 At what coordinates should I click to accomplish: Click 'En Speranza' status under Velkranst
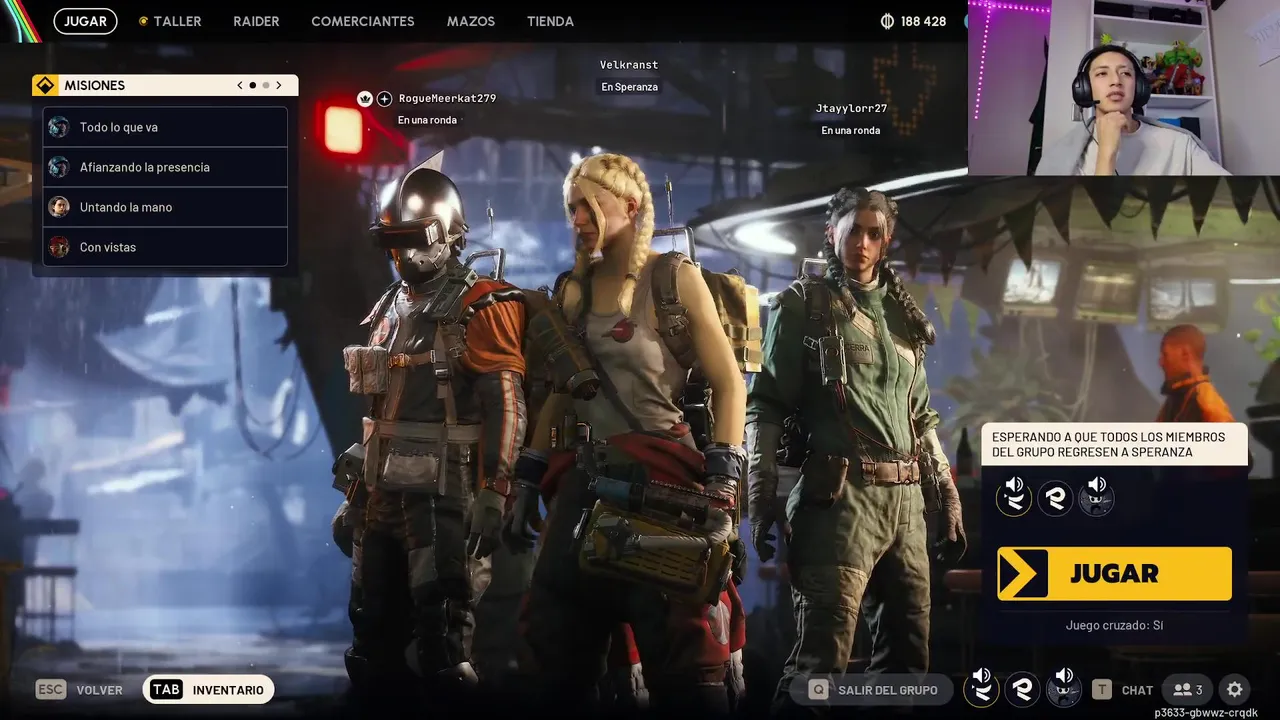point(629,87)
